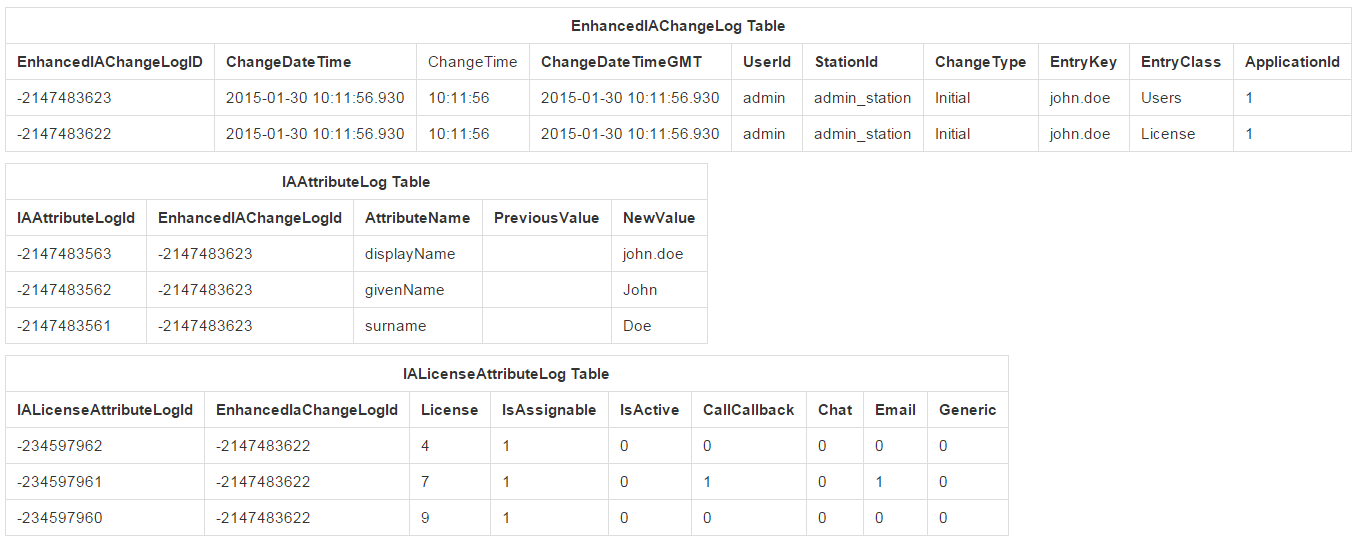
Task: Click the IsAssignable column header
Action: click(548, 410)
